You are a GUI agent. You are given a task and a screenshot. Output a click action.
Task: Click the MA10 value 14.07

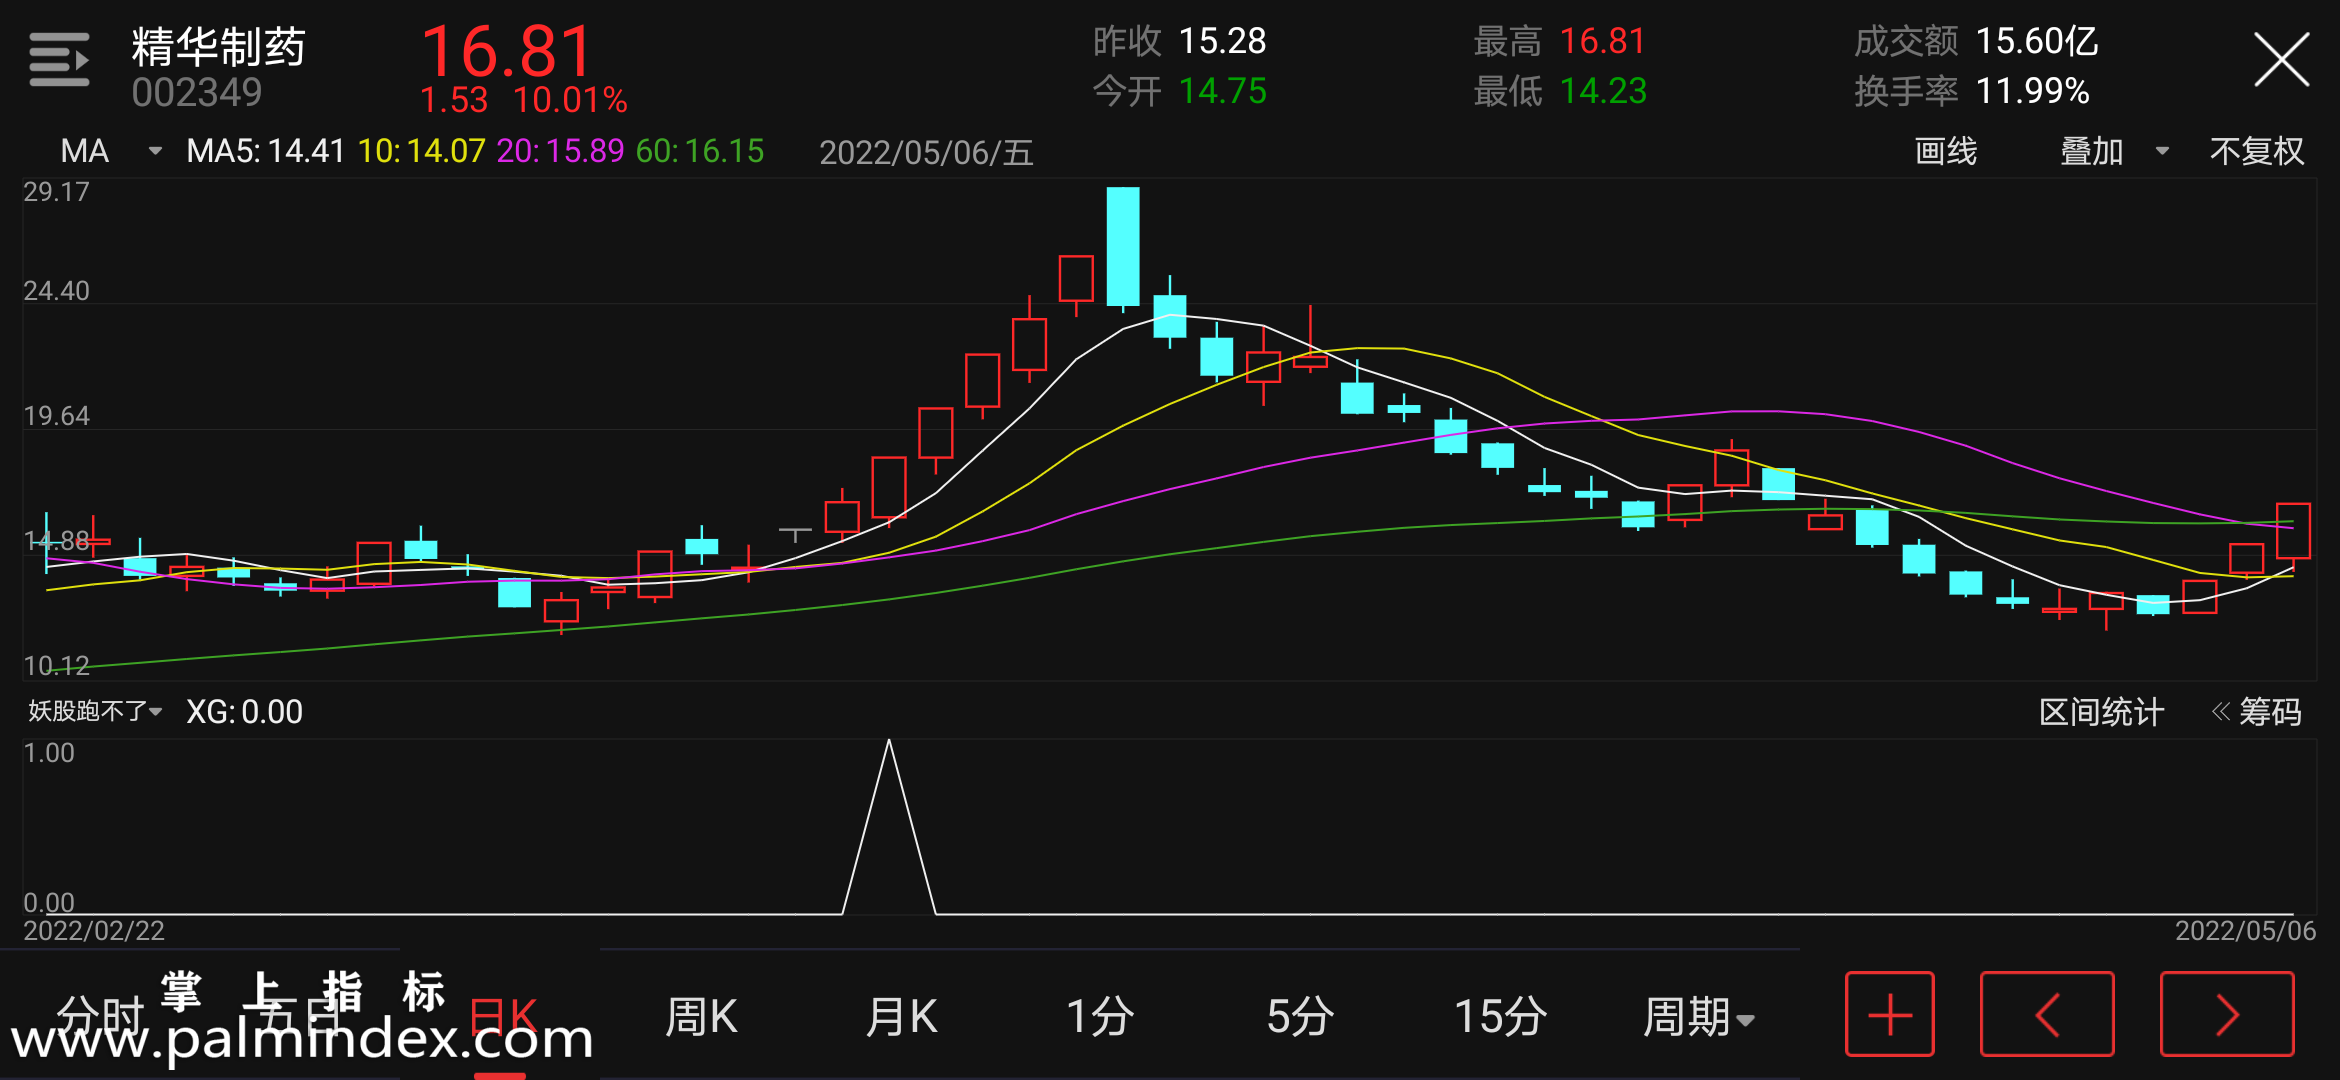(x=421, y=151)
